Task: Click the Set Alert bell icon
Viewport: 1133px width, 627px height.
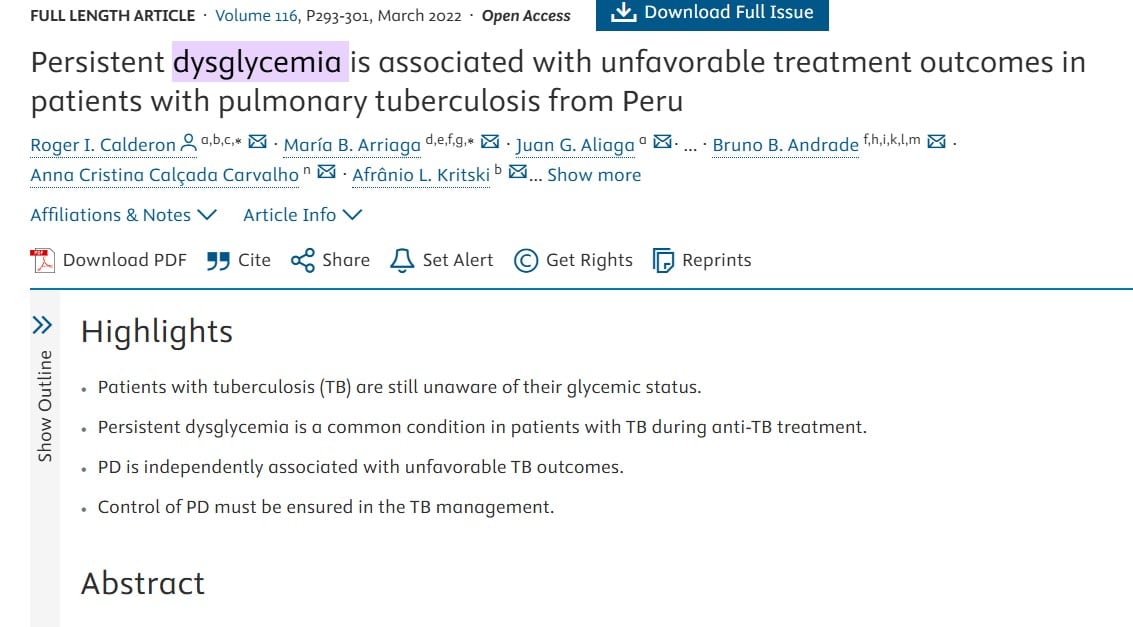Action: click(x=402, y=261)
